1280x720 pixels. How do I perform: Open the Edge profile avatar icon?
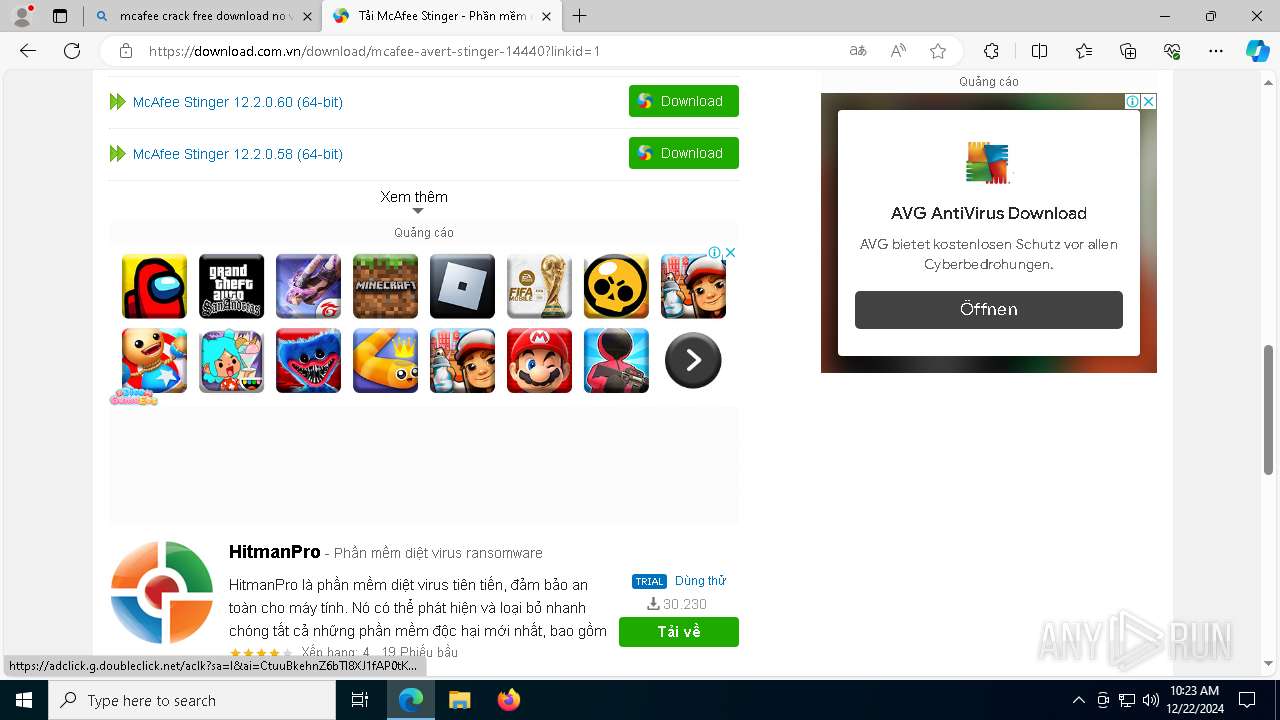tap(21, 16)
